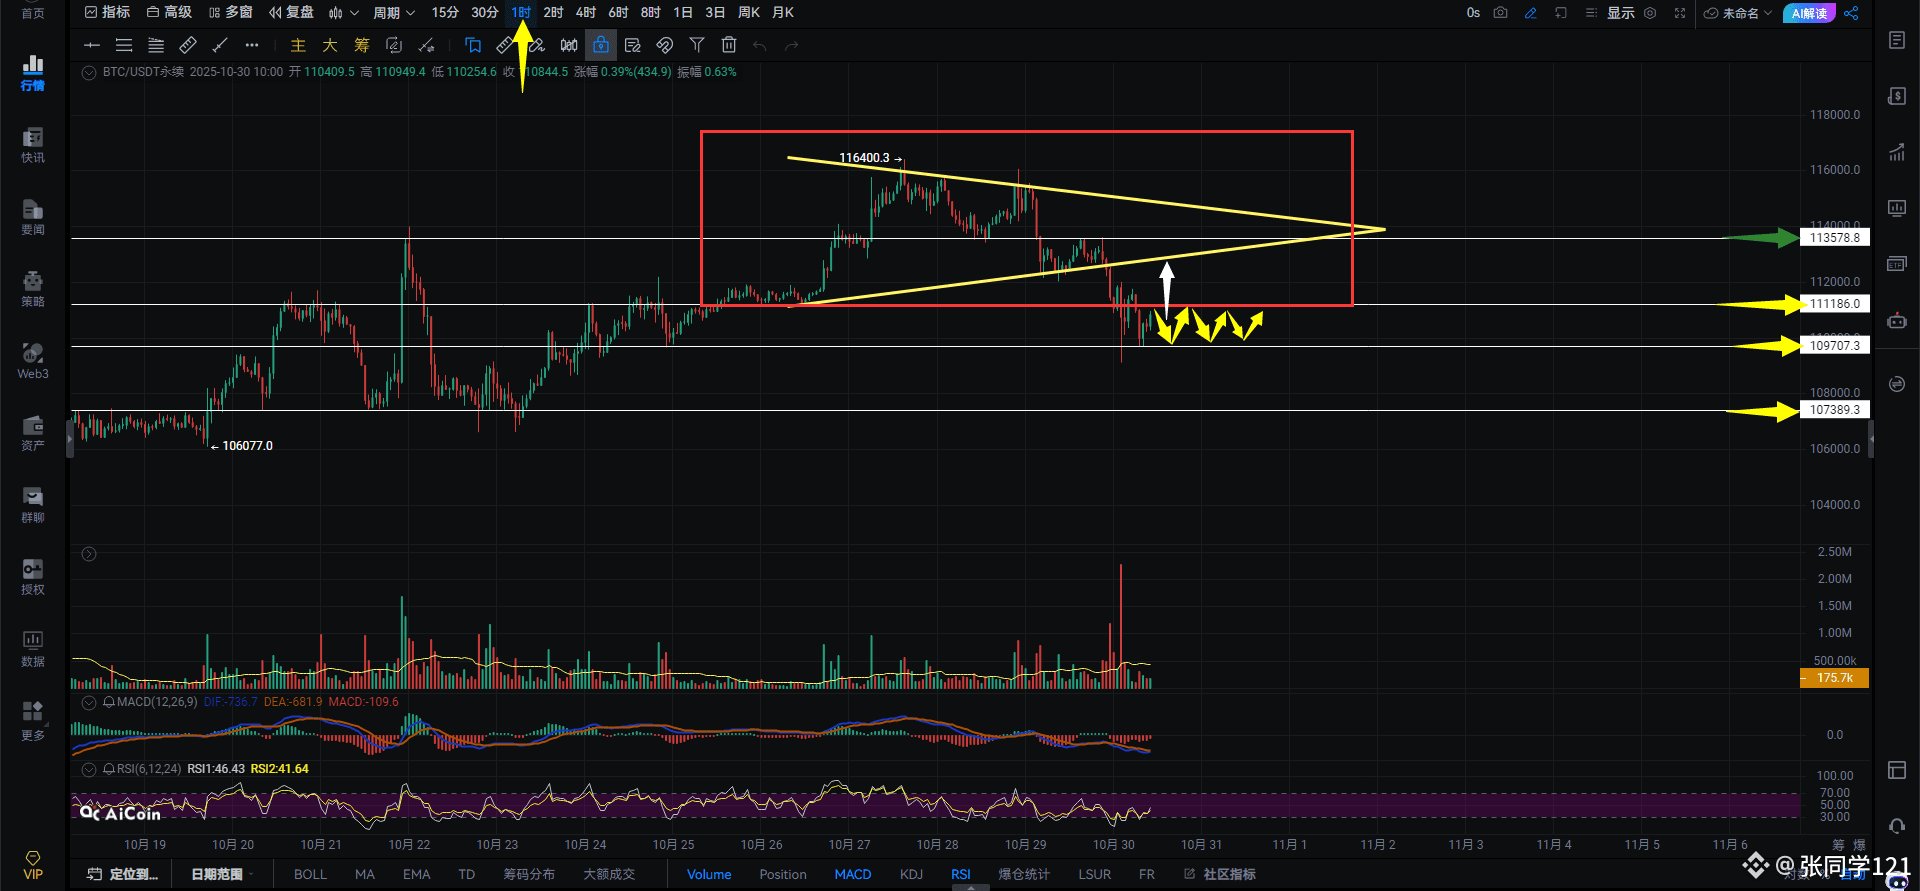The height and width of the screenshot is (891, 1920).
Task: Collapse the volume panel circle arrow
Action: point(89,554)
